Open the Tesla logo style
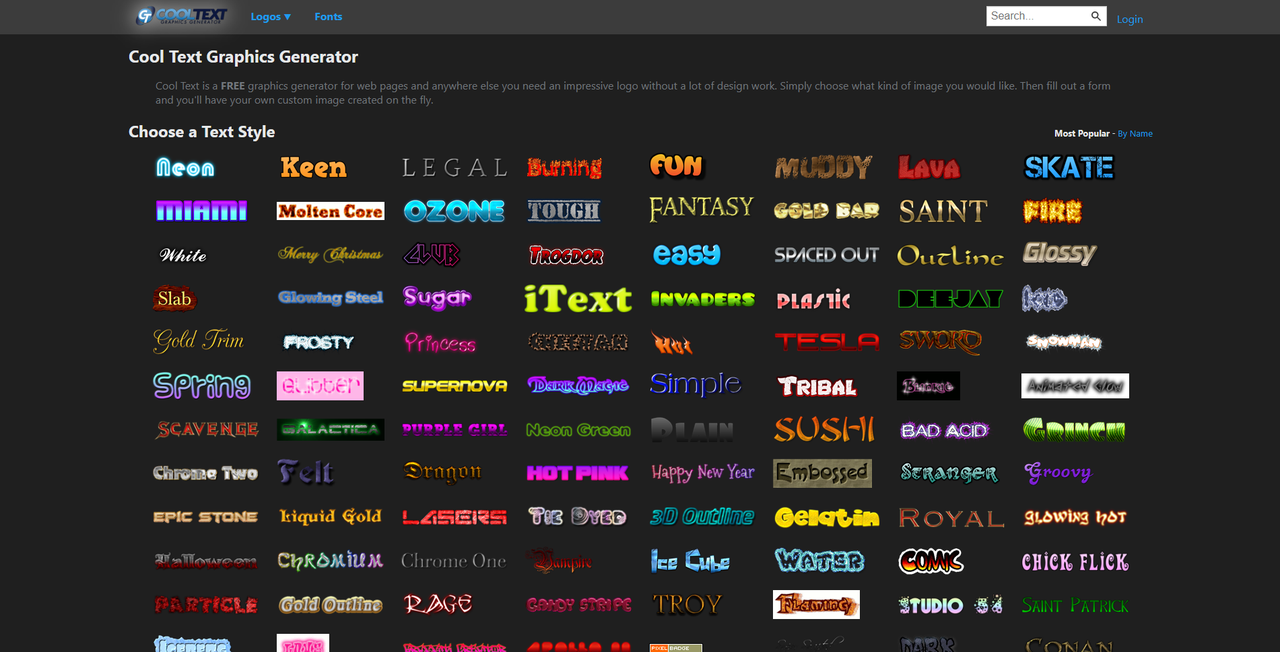The width and height of the screenshot is (1280, 652). coord(827,342)
